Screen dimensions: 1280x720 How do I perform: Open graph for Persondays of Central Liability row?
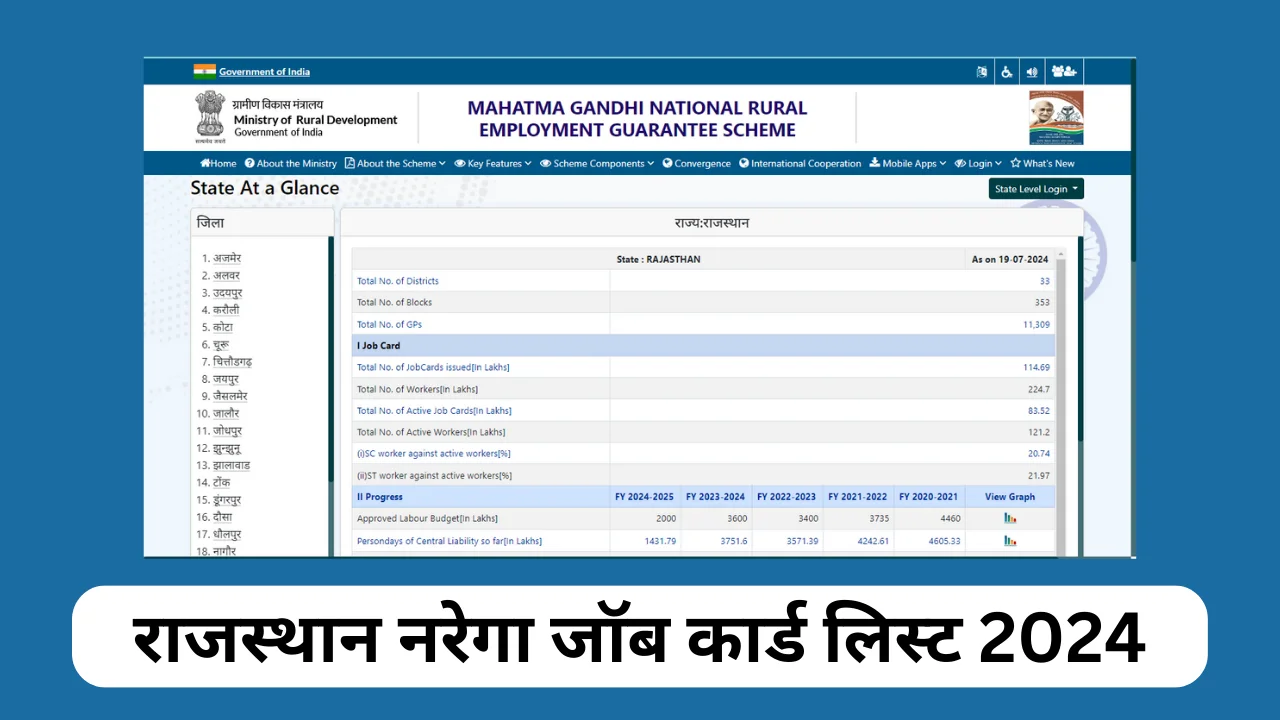point(1010,541)
